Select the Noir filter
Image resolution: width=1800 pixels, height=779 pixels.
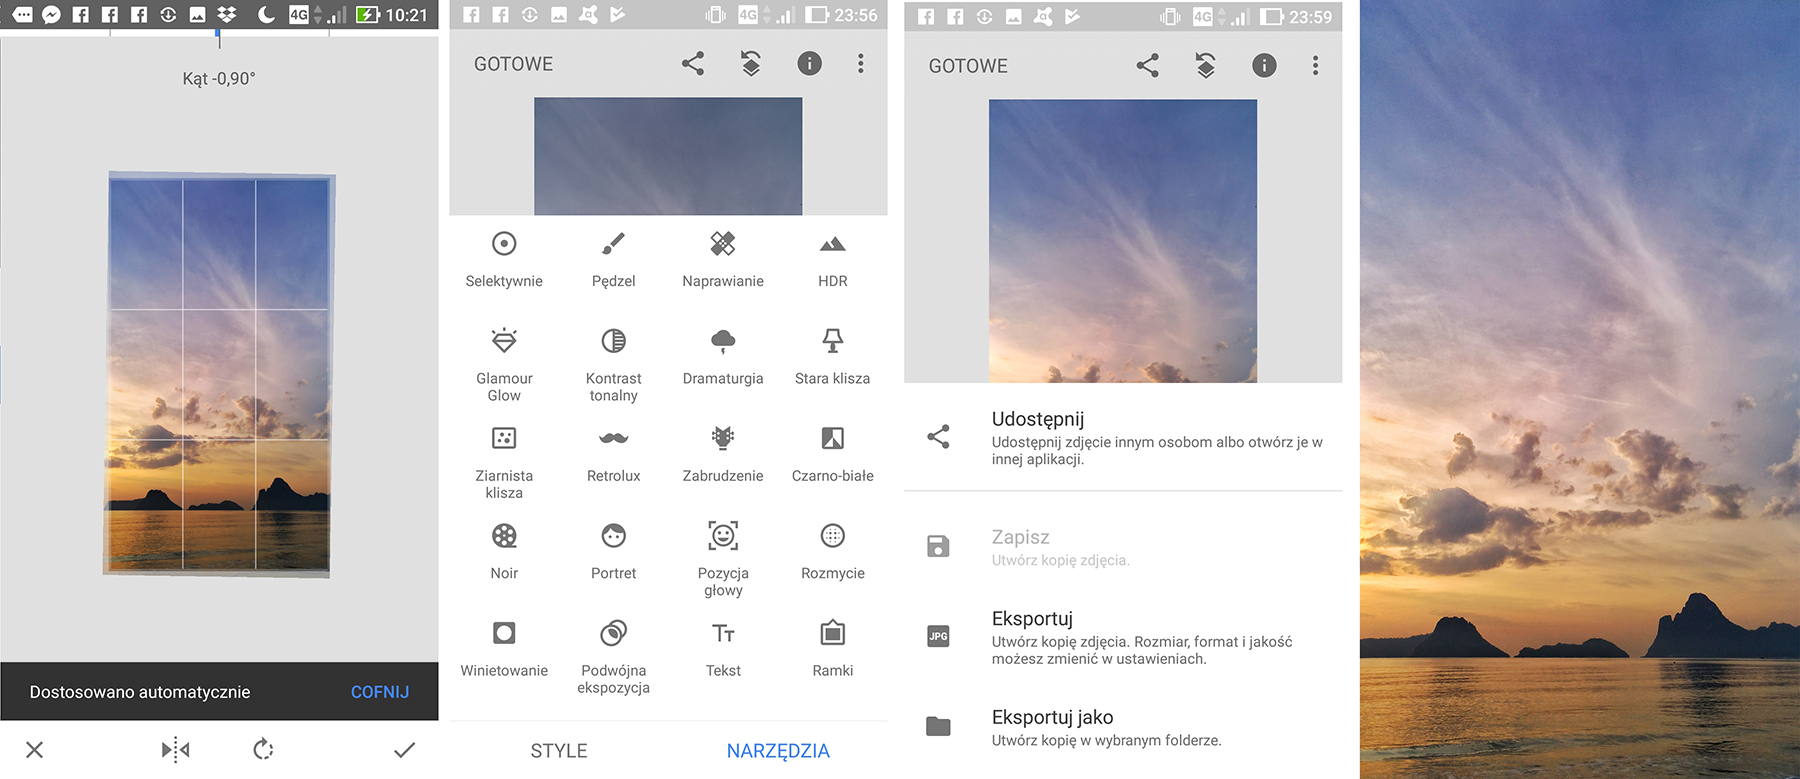click(504, 552)
